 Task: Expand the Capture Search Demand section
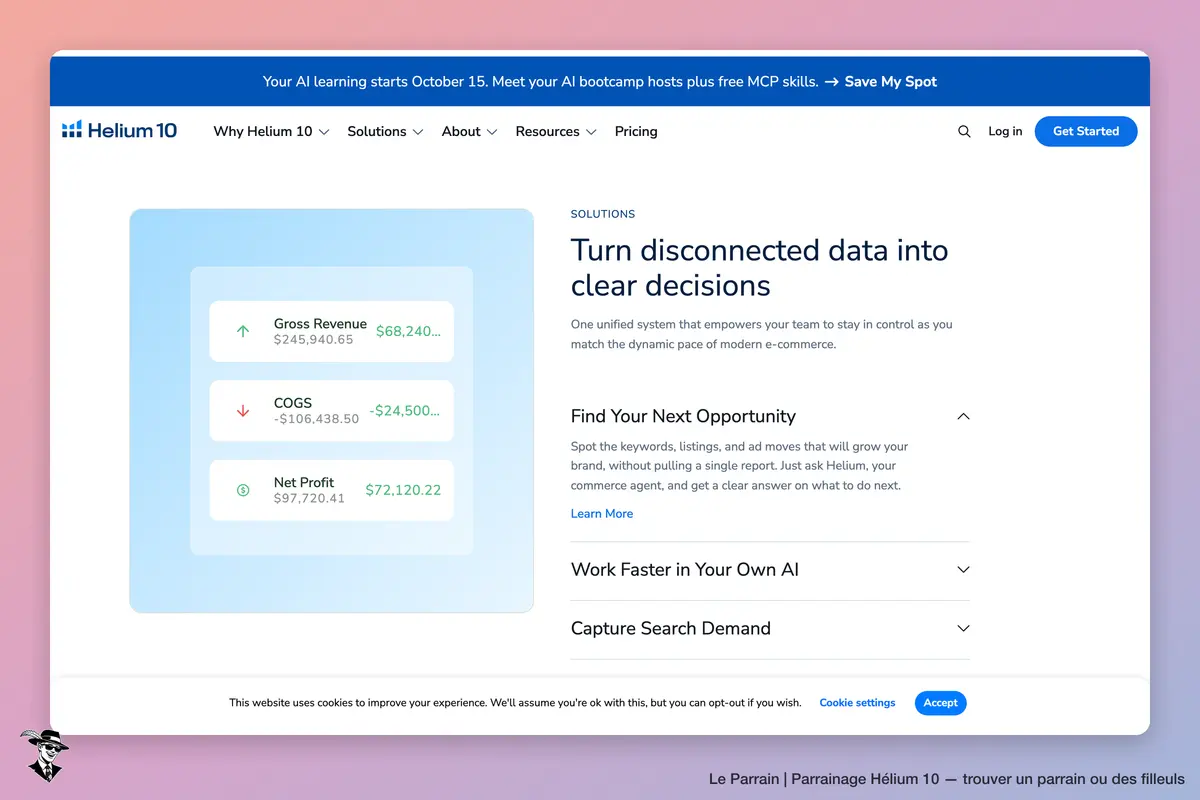[x=770, y=629]
